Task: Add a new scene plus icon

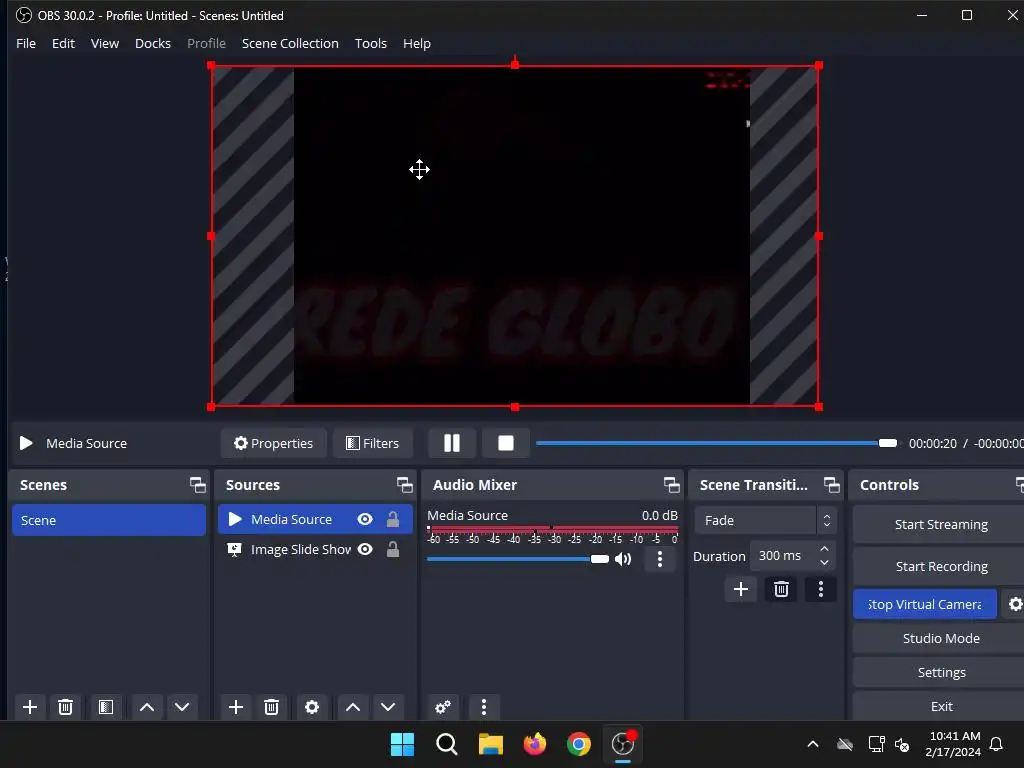Action: [x=29, y=707]
